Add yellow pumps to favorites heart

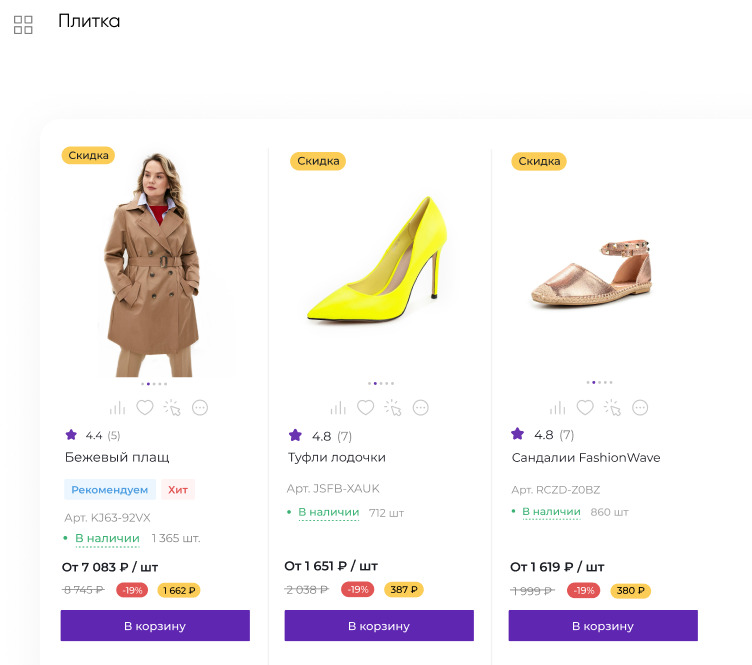[x=366, y=408]
